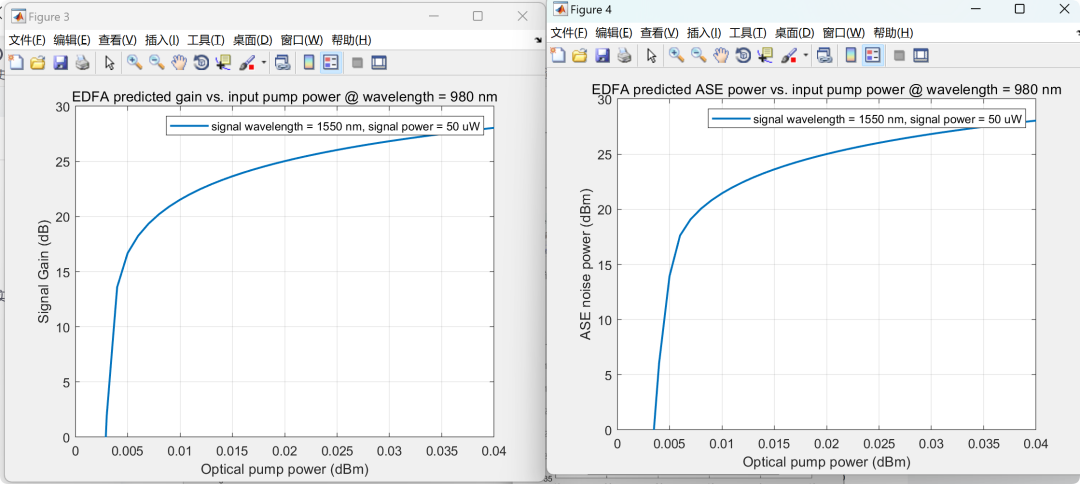The width and height of the screenshot is (1080, 484).
Task: Open 查看(V) menu in Figure 4
Action: [660, 32]
